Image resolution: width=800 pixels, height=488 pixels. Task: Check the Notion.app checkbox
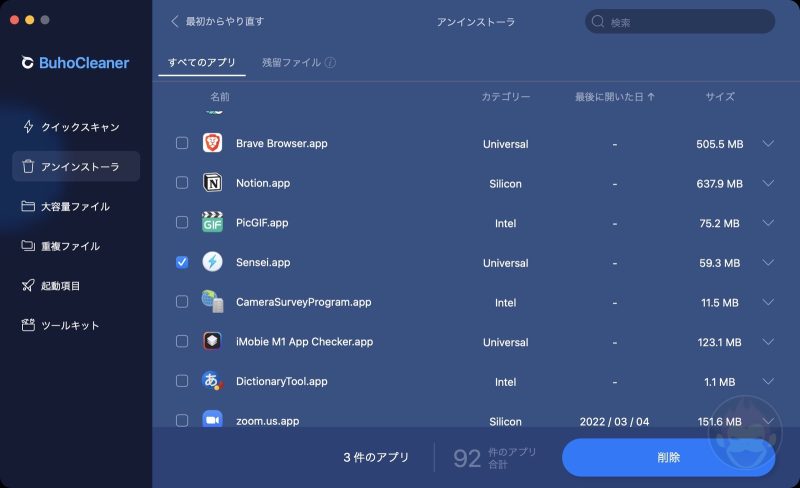[x=182, y=183]
